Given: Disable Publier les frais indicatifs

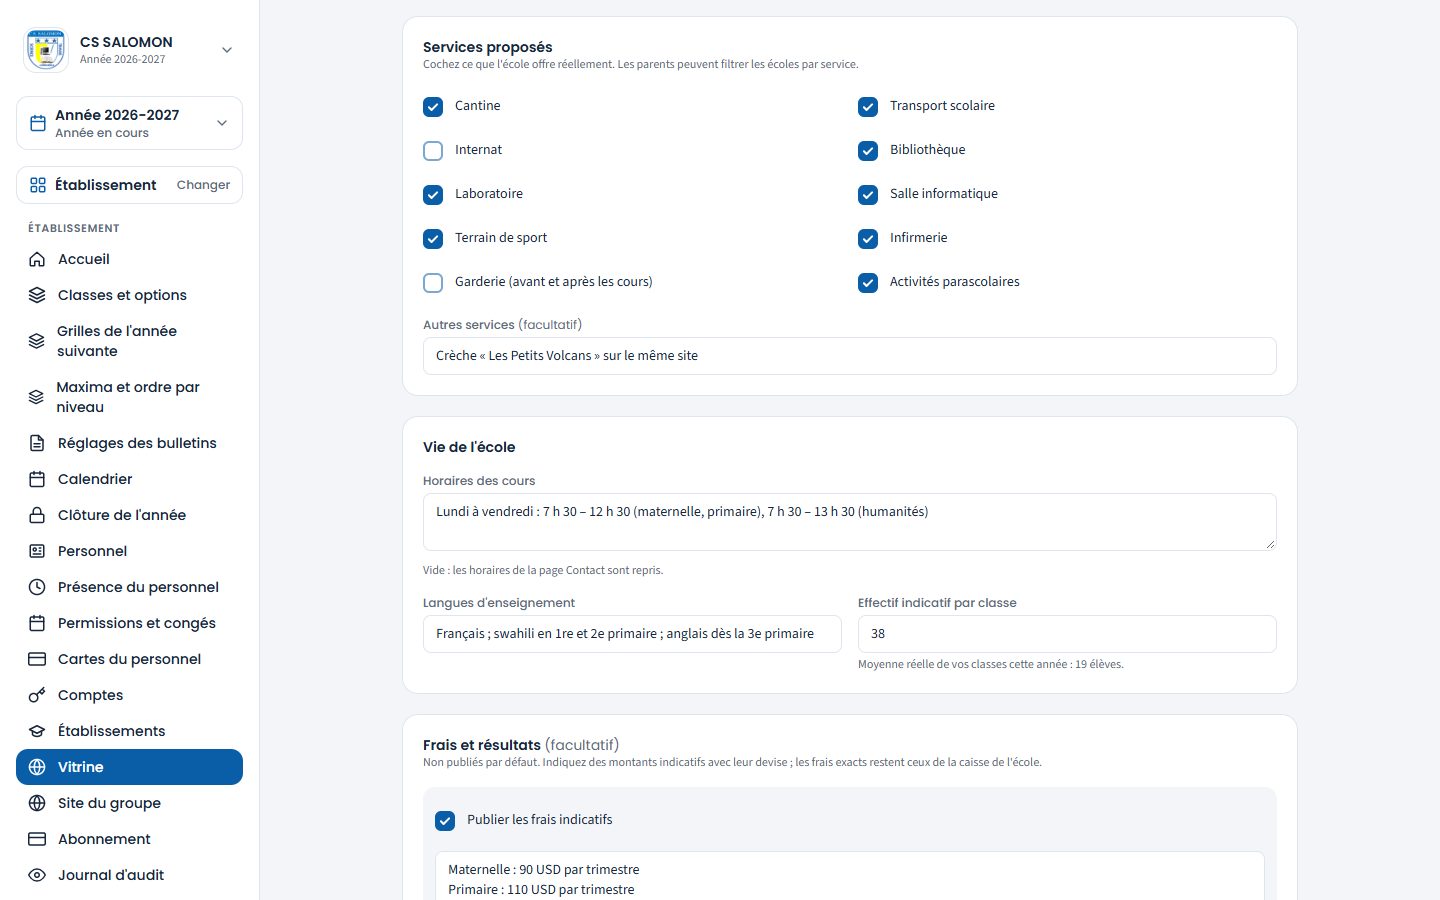Looking at the screenshot, I should click(x=445, y=821).
